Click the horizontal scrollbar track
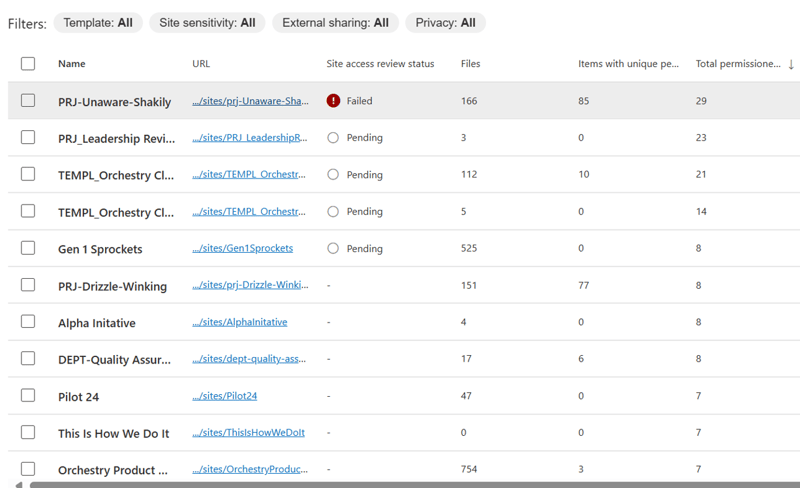Image resolution: width=800 pixels, height=488 pixels. tap(414, 484)
